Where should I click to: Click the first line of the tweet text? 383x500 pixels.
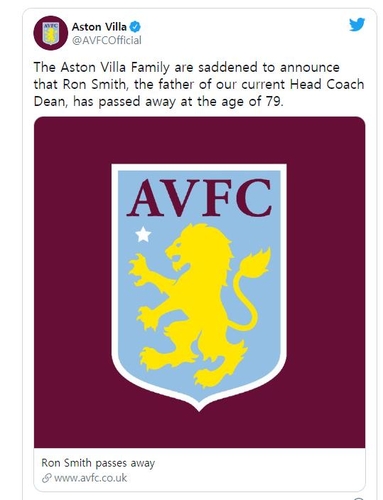[x=187, y=68]
